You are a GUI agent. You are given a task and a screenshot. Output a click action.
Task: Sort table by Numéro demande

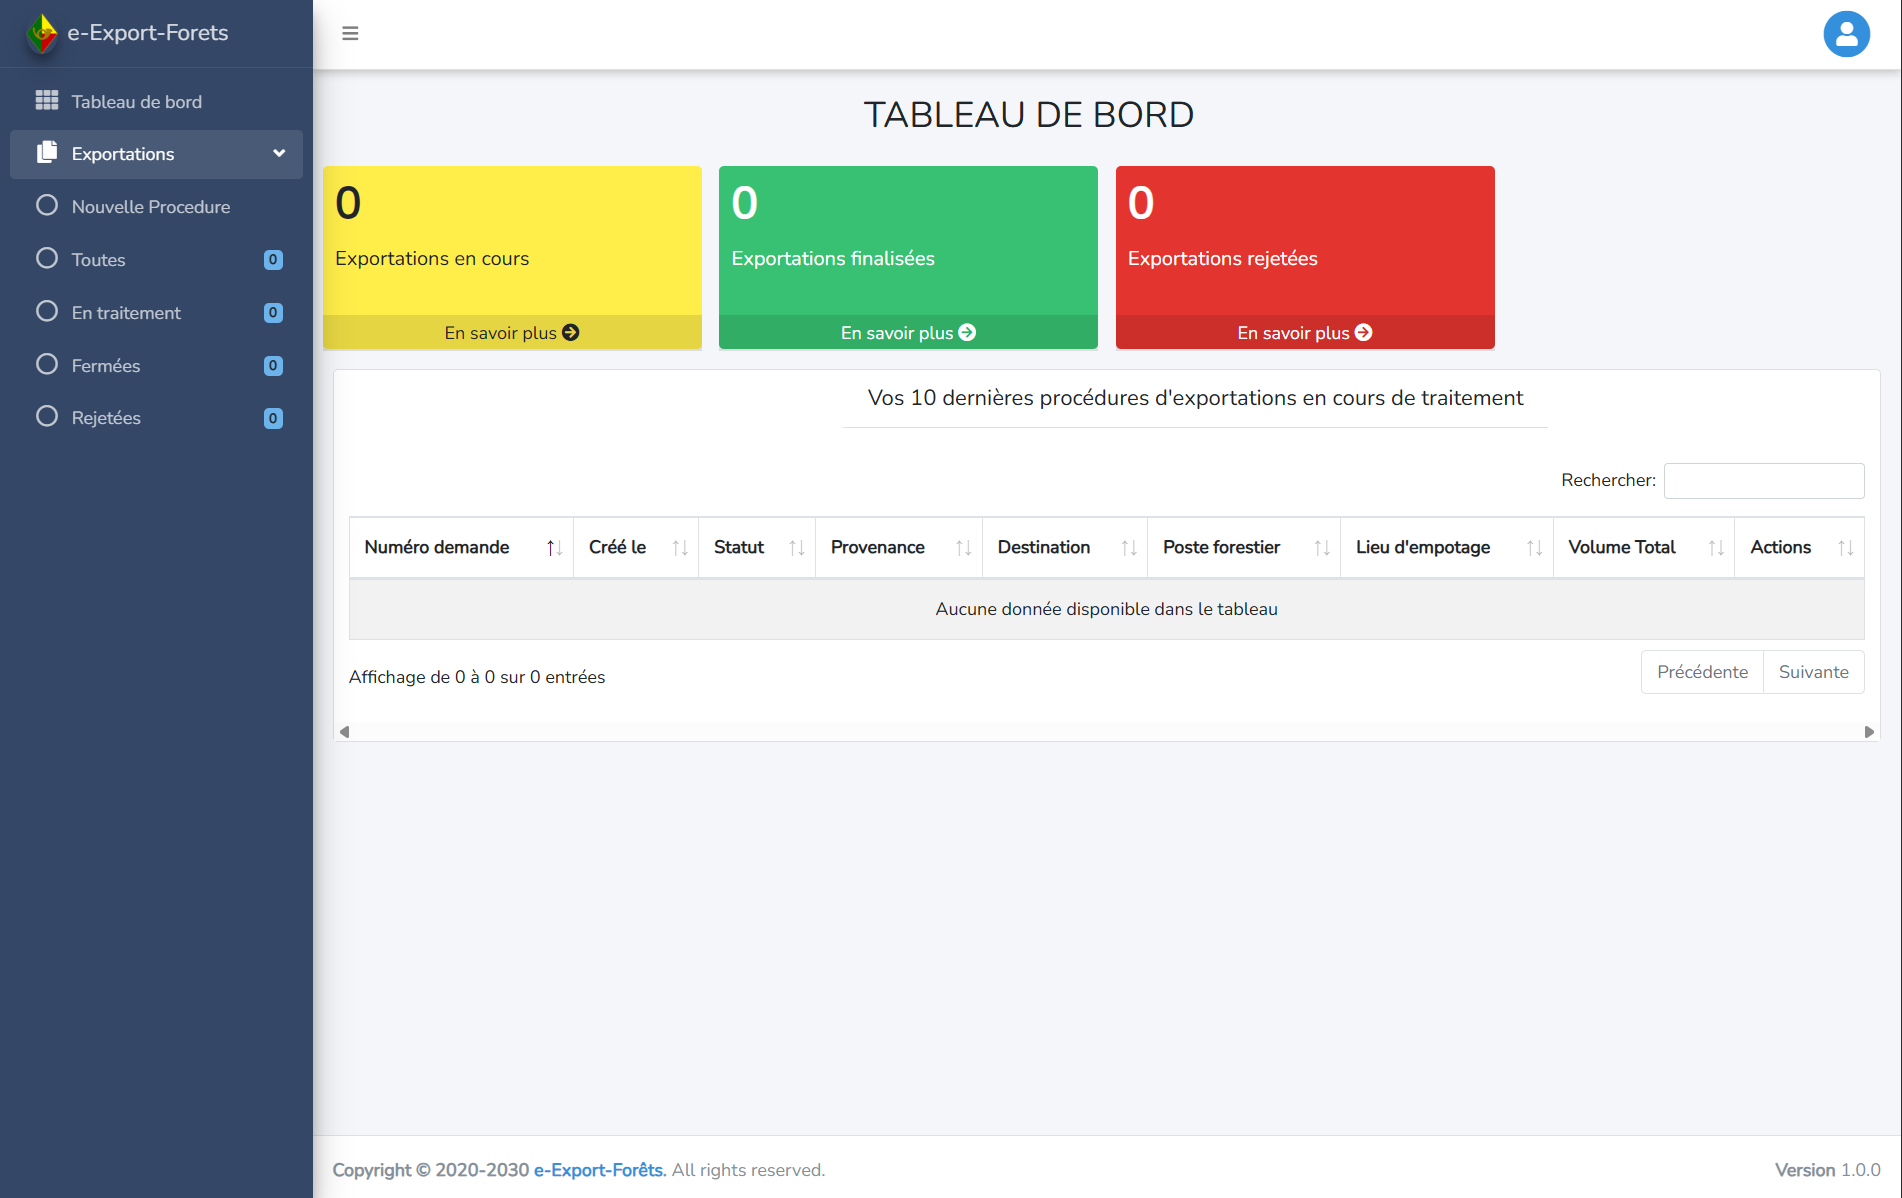click(x=436, y=547)
